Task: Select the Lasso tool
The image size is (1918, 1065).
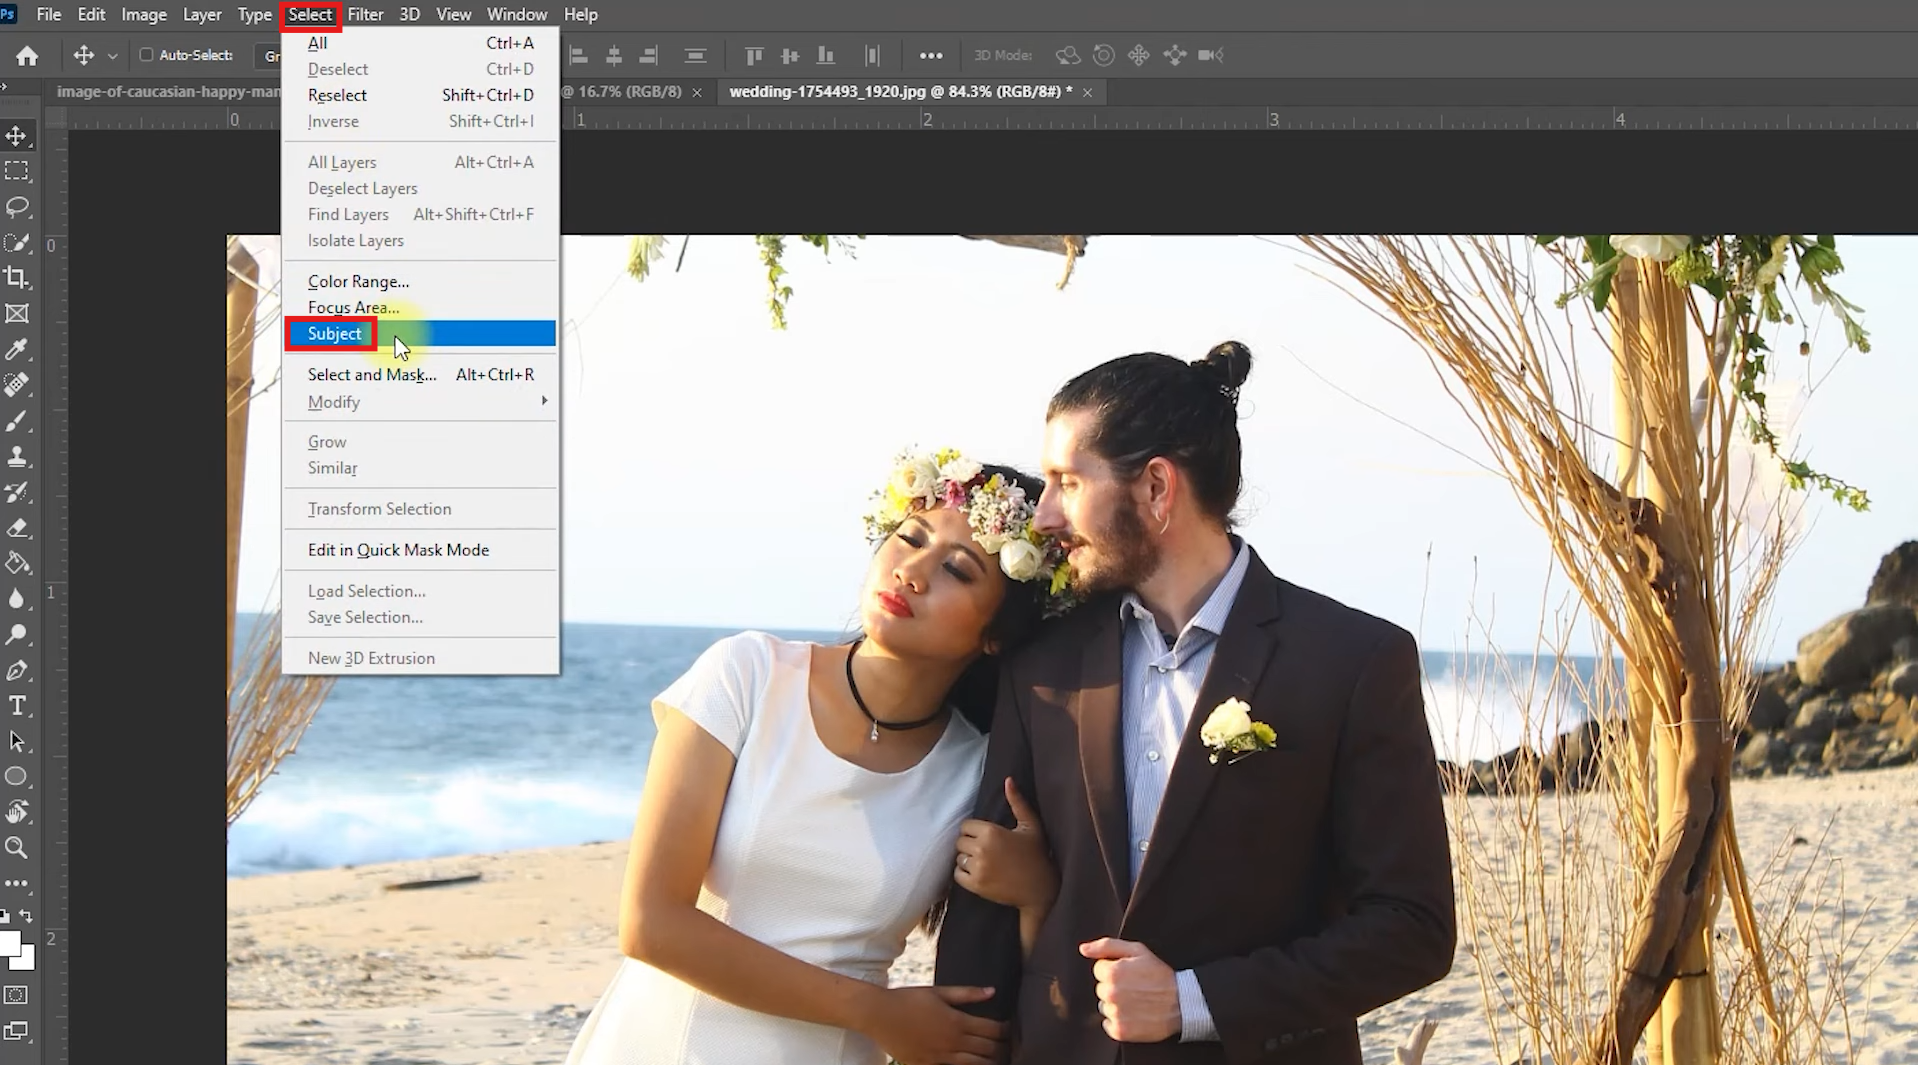Action: pos(17,207)
